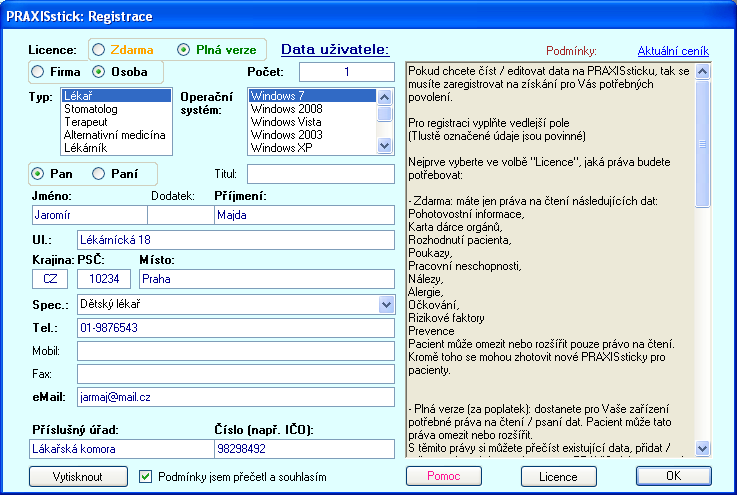Click the operating system list scrollbar thumb
The height and width of the screenshot is (495, 737).
384,114
